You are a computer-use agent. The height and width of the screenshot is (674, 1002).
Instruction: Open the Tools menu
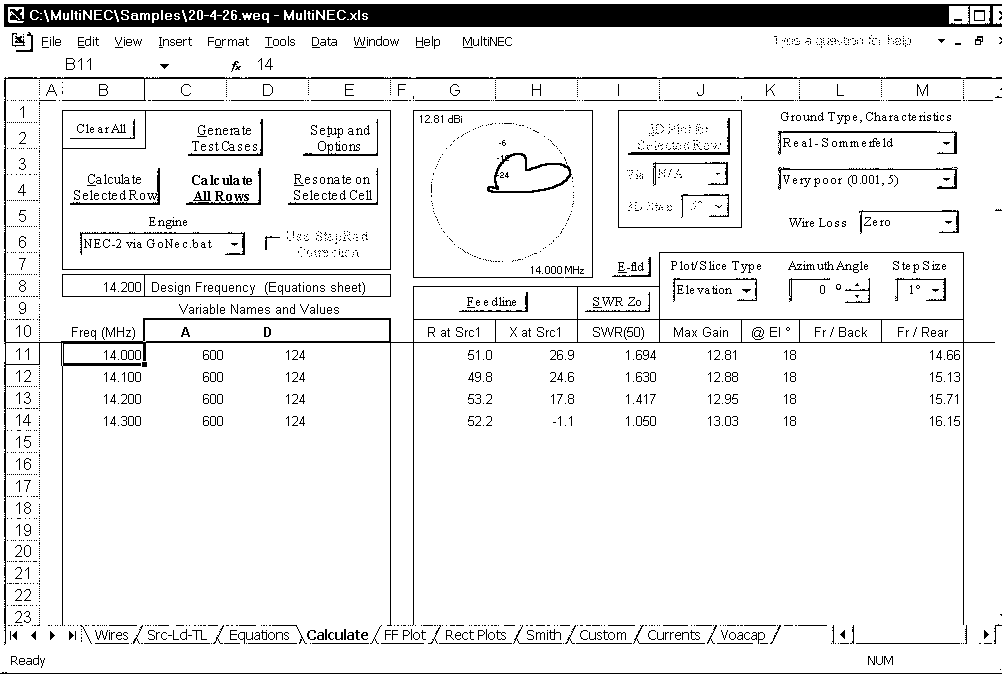[280, 42]
